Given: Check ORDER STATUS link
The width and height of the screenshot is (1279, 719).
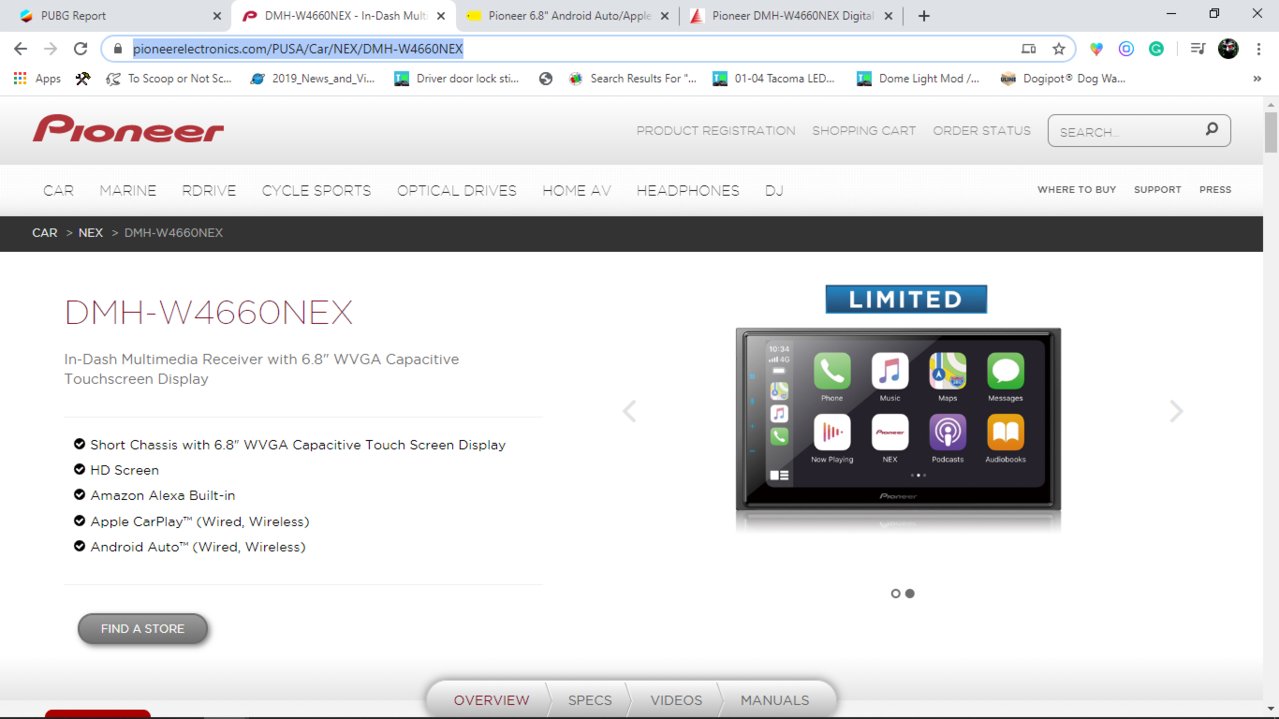Looking at the screenshot, I should 982,131.
